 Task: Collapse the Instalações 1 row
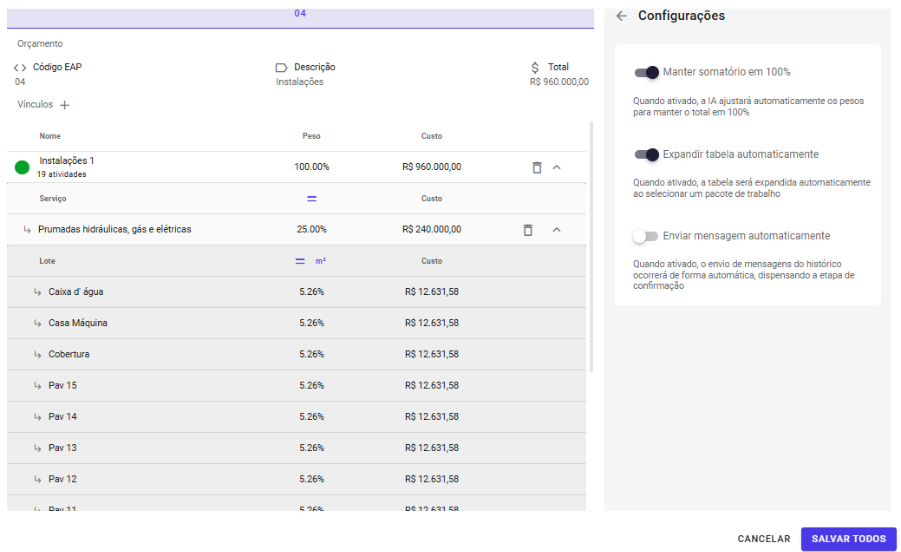point(556,167)
